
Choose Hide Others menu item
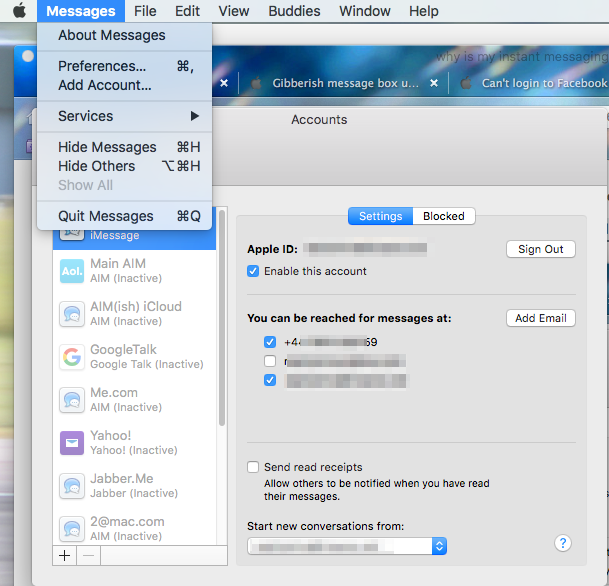[x=125, y=166]
